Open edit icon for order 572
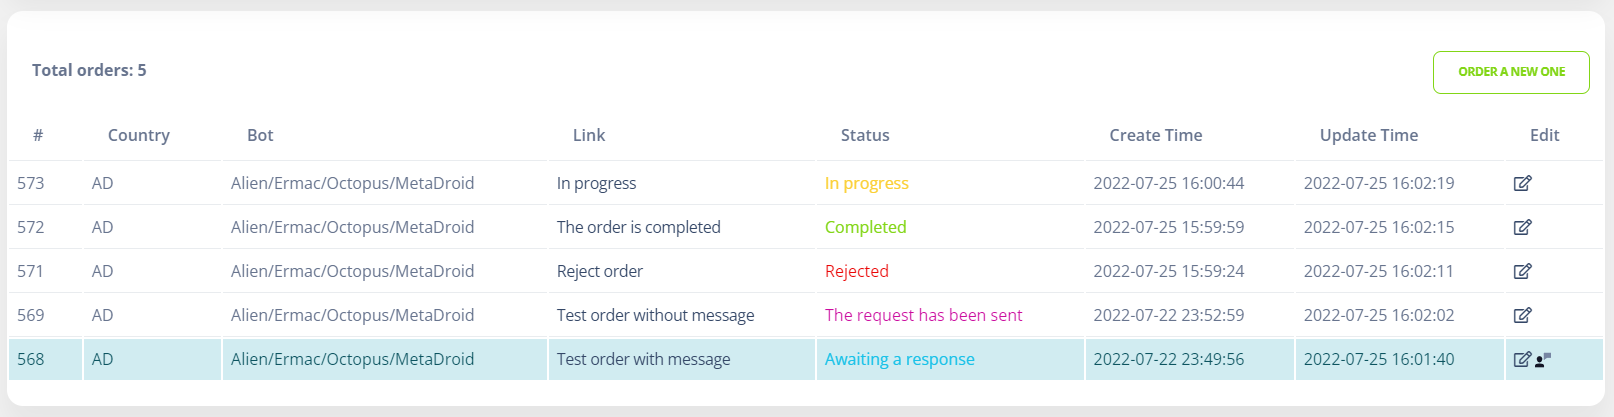This screenshot has height=417, width=1614. [1522, 227]
